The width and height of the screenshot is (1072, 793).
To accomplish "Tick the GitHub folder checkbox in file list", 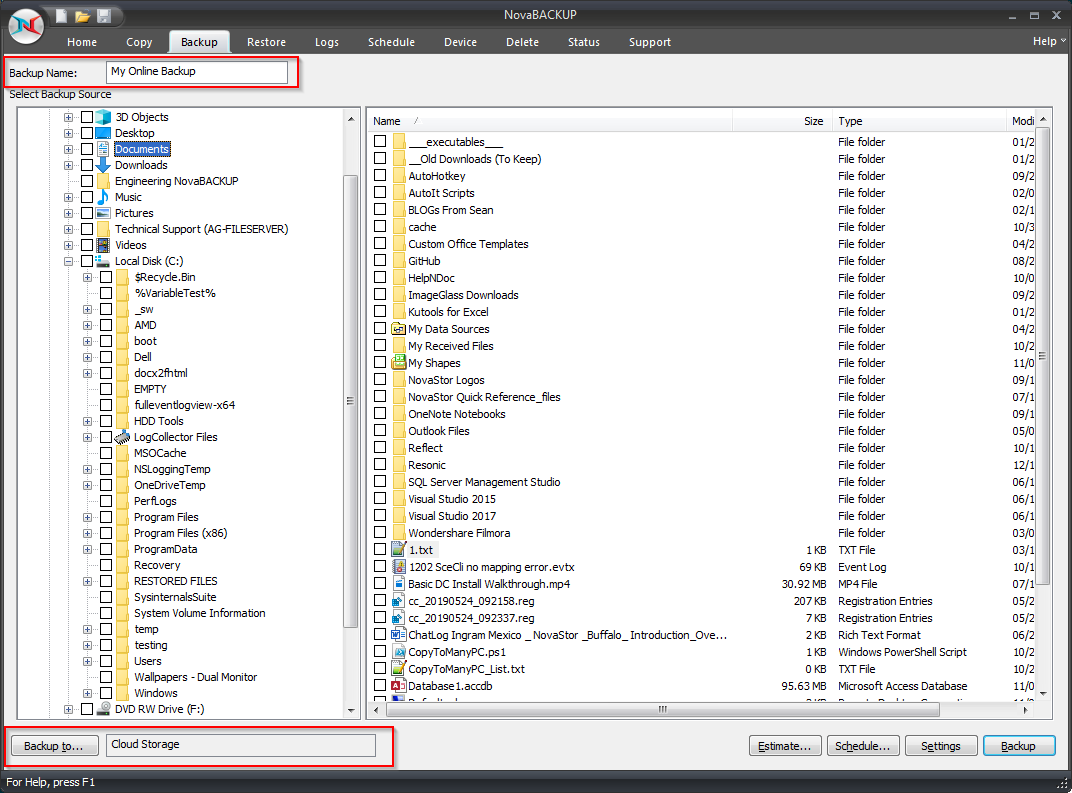I will [380, 260].
